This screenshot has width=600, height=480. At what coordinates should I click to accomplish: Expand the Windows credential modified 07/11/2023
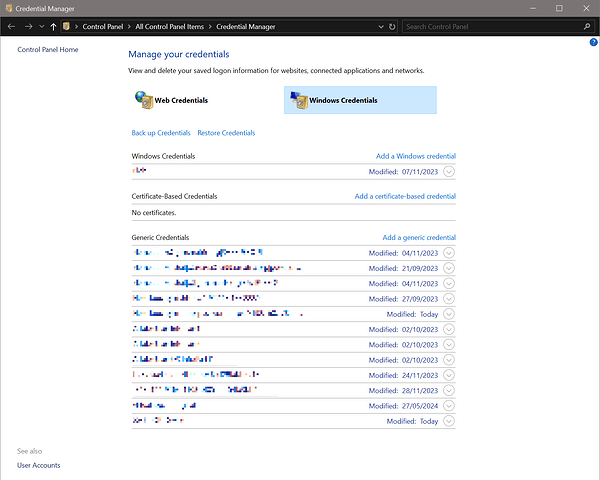pos(449,171)
